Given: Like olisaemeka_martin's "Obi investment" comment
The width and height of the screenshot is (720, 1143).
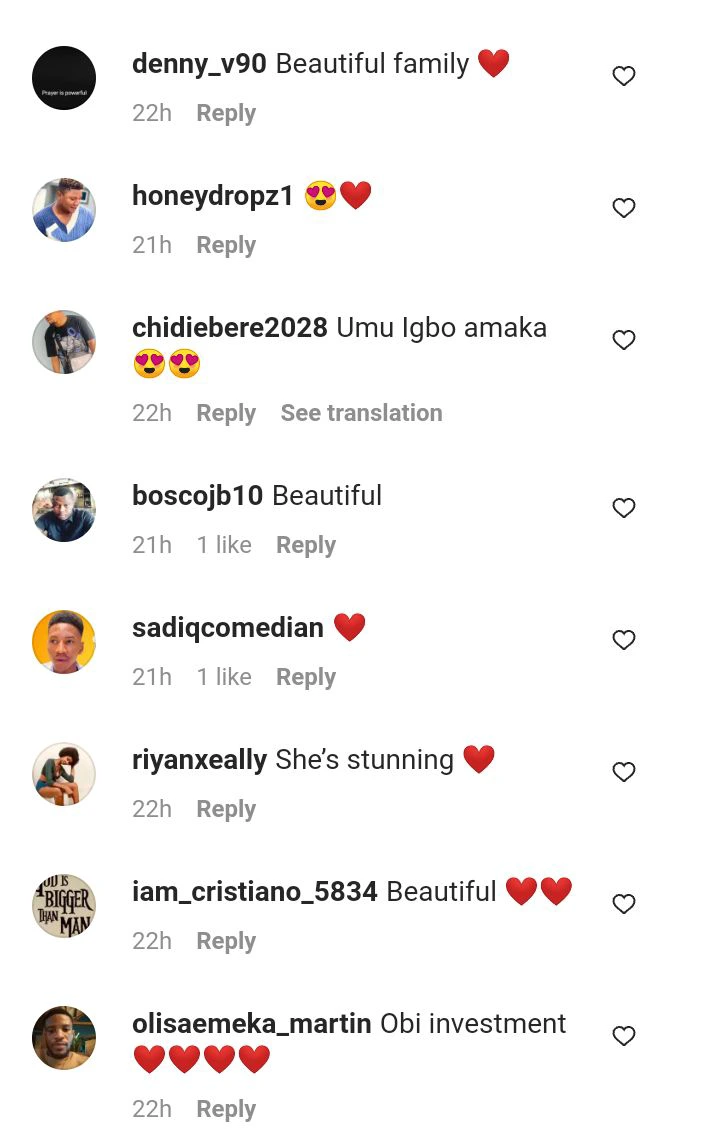Looking at the screenshot, I should click(x=624, y=1036).
